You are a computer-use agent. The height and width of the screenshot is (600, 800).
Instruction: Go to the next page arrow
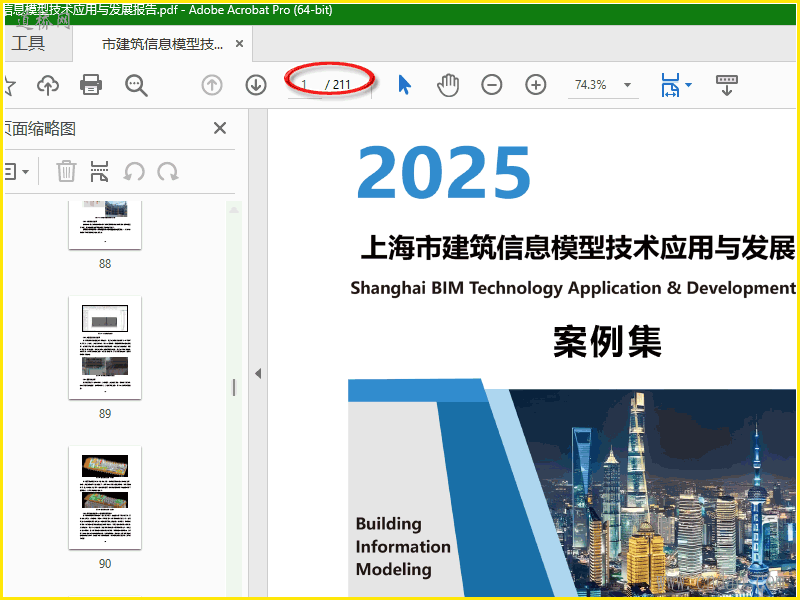tap(256, 85)
